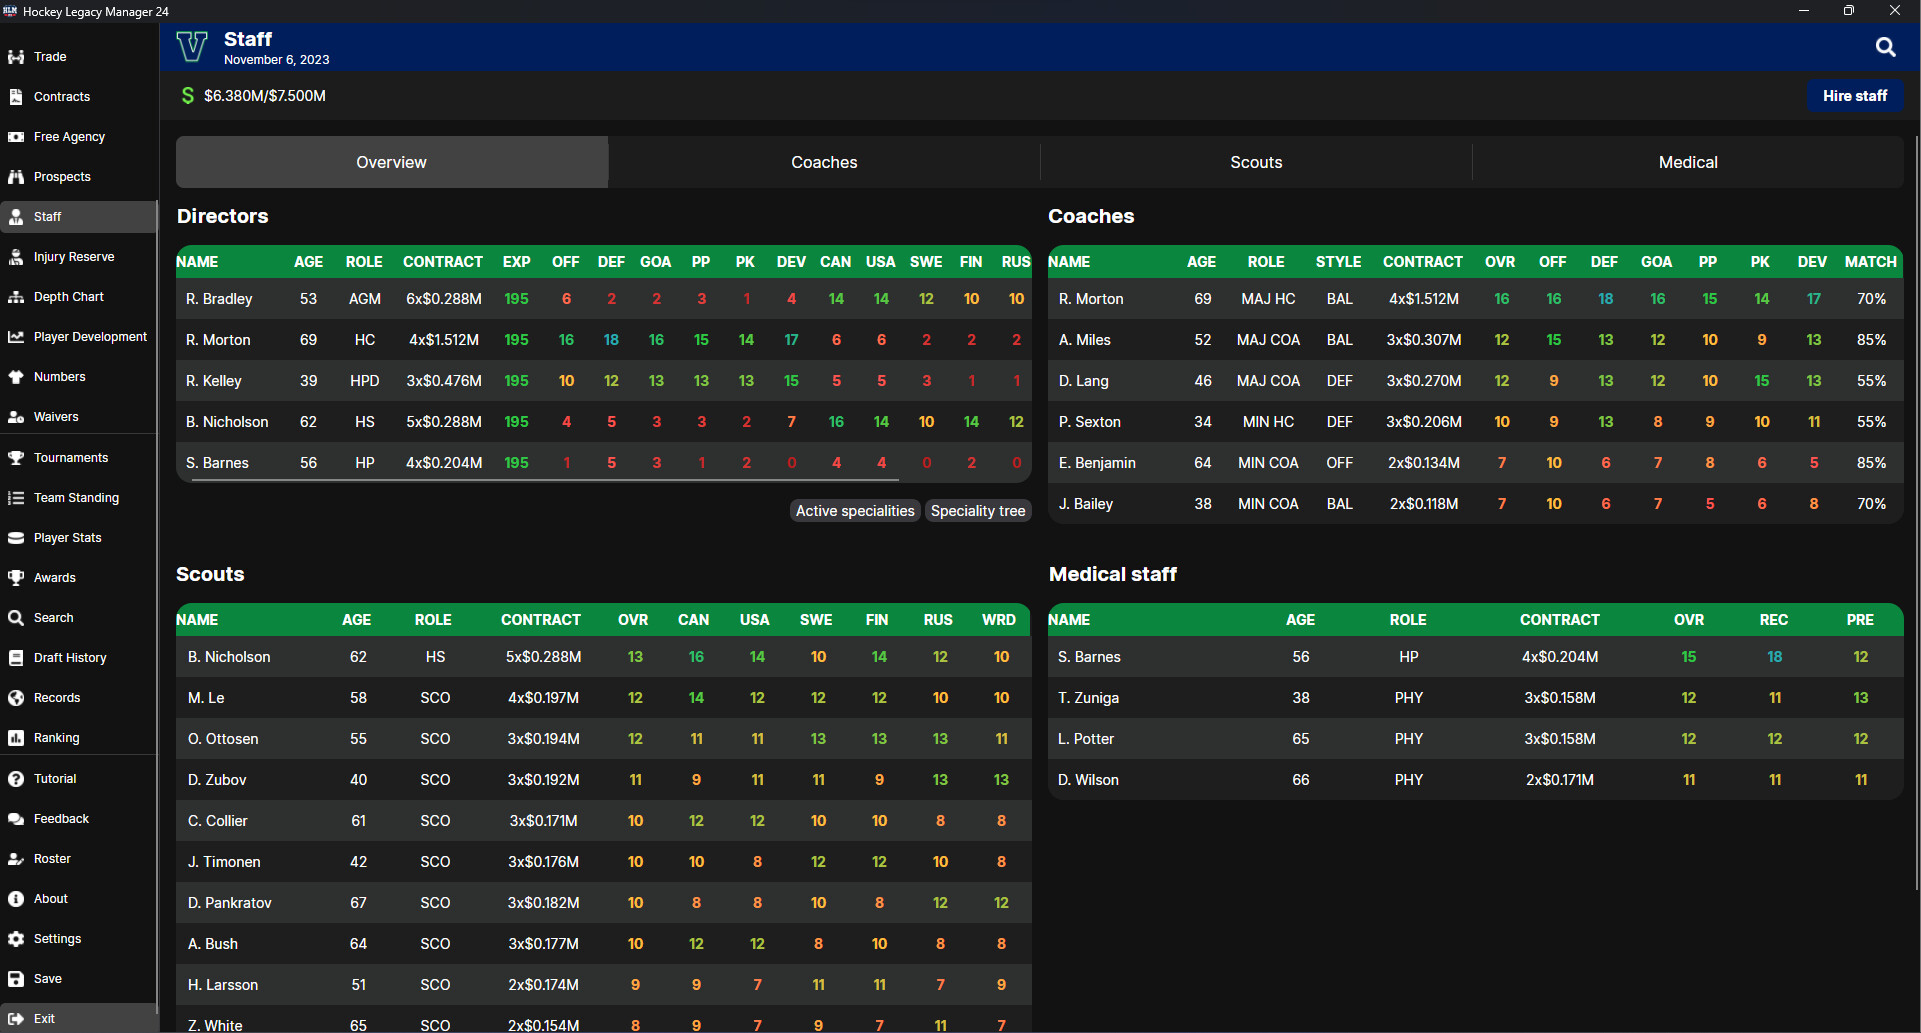Select scout M. Le row
Screen dimensions: 1921x1033
[x=604, y=698]
